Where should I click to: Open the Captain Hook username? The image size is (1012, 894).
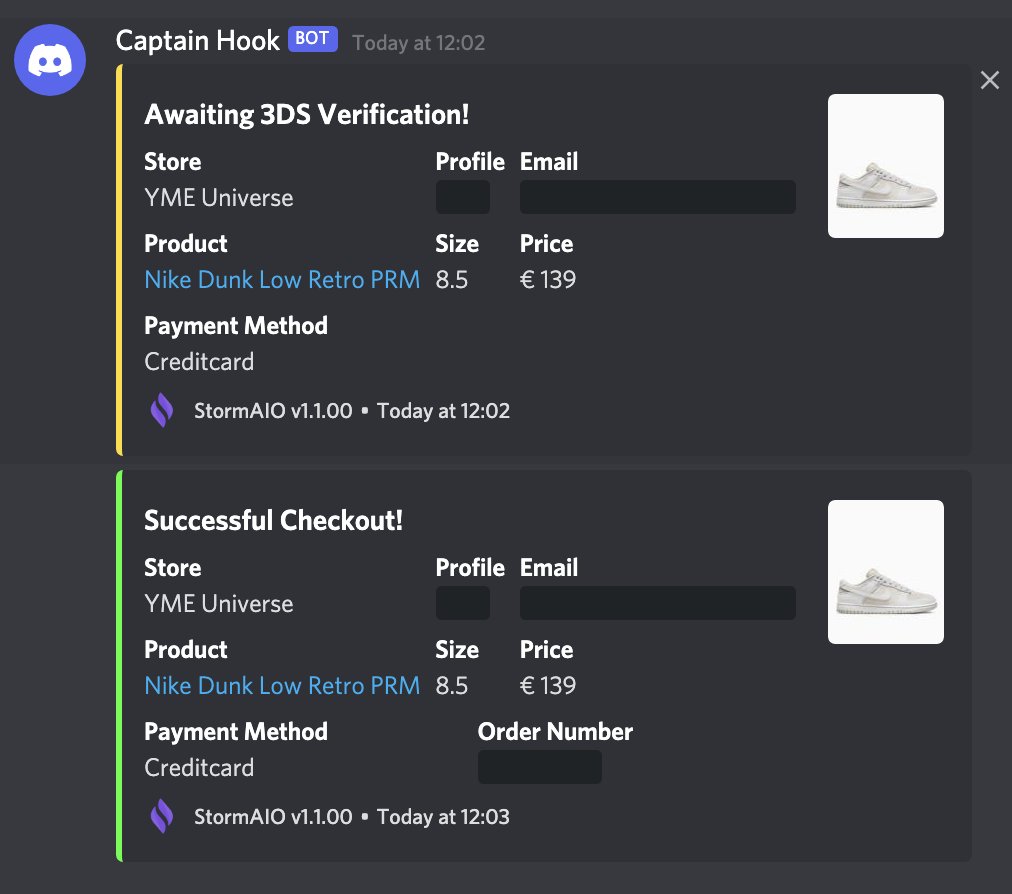pos(197,41)
